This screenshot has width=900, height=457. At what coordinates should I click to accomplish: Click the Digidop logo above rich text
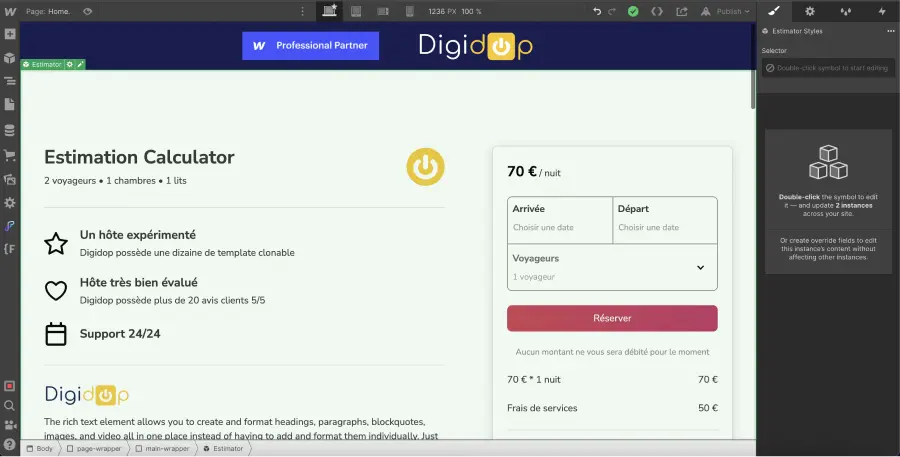[87, 394]
